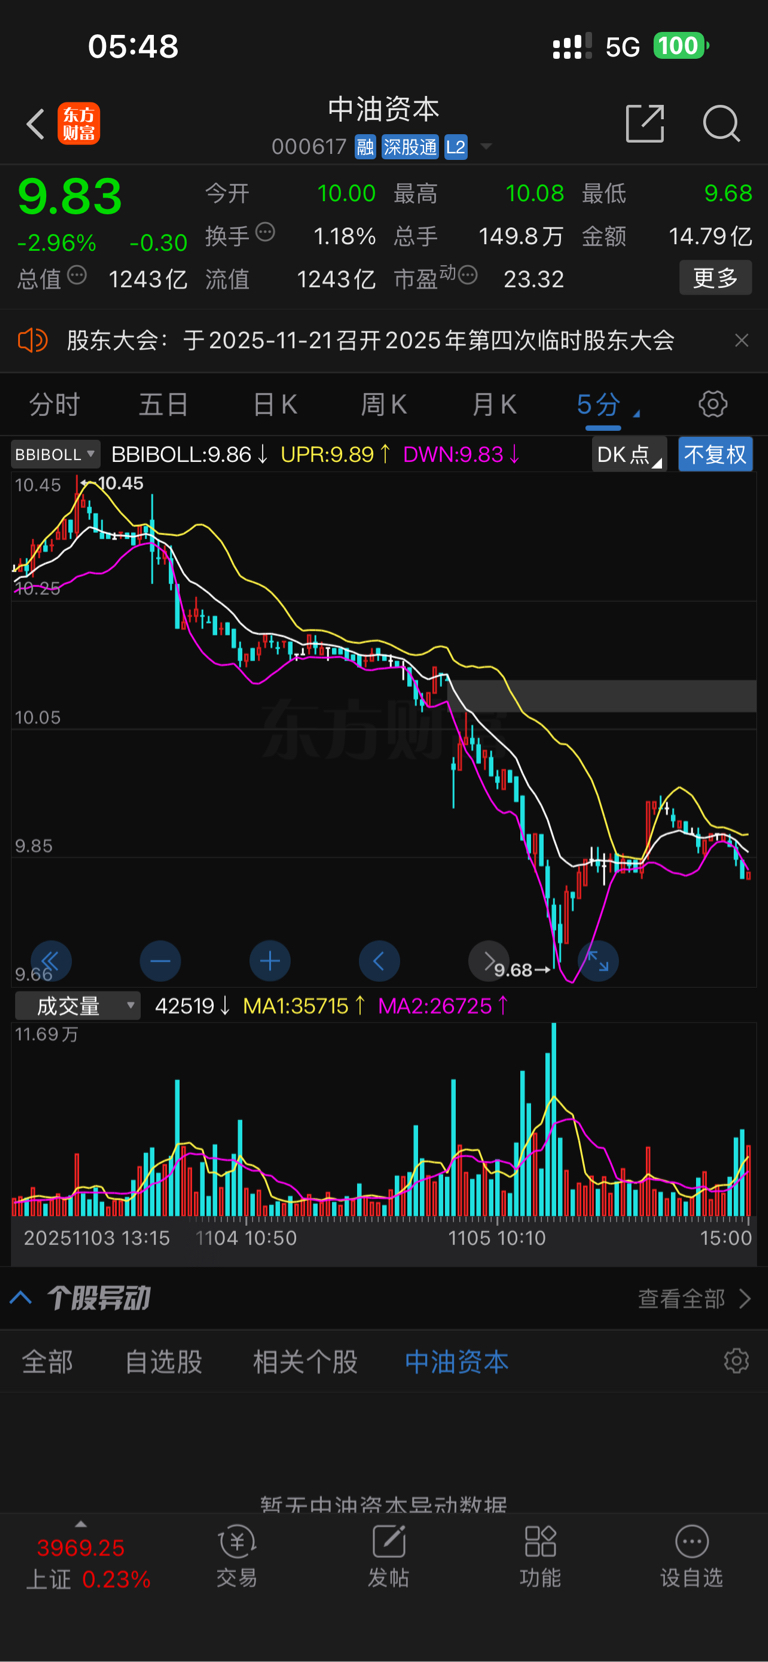Image resolution: width=768 pixels, height=1662 pixels.
Task: Tap the MA1:35715 volume value
Action: point(305,1006)
